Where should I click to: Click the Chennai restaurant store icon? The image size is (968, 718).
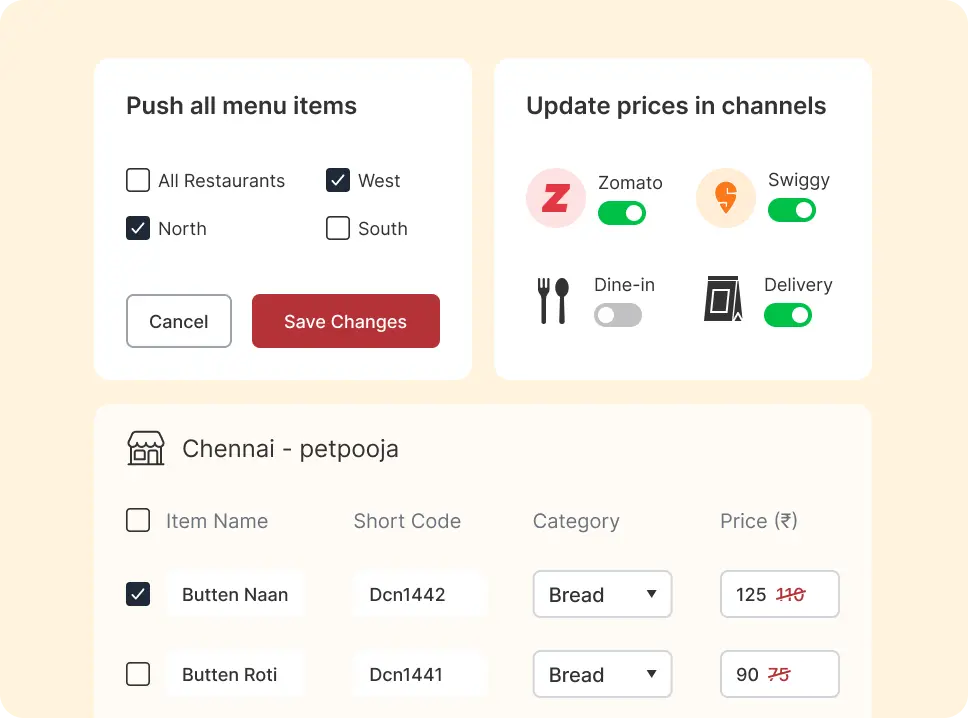[x=146, y=448]
